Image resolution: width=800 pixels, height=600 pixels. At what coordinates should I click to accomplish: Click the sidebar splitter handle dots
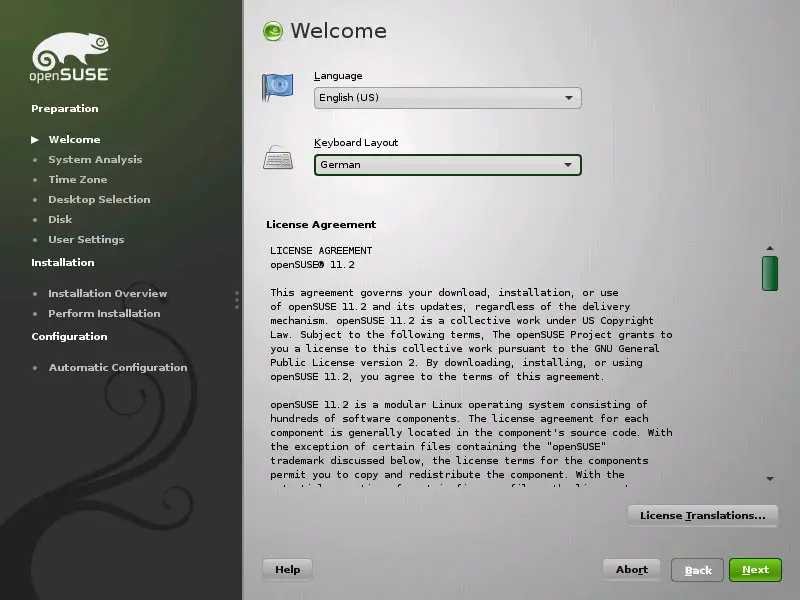click(x=237, y=300)
